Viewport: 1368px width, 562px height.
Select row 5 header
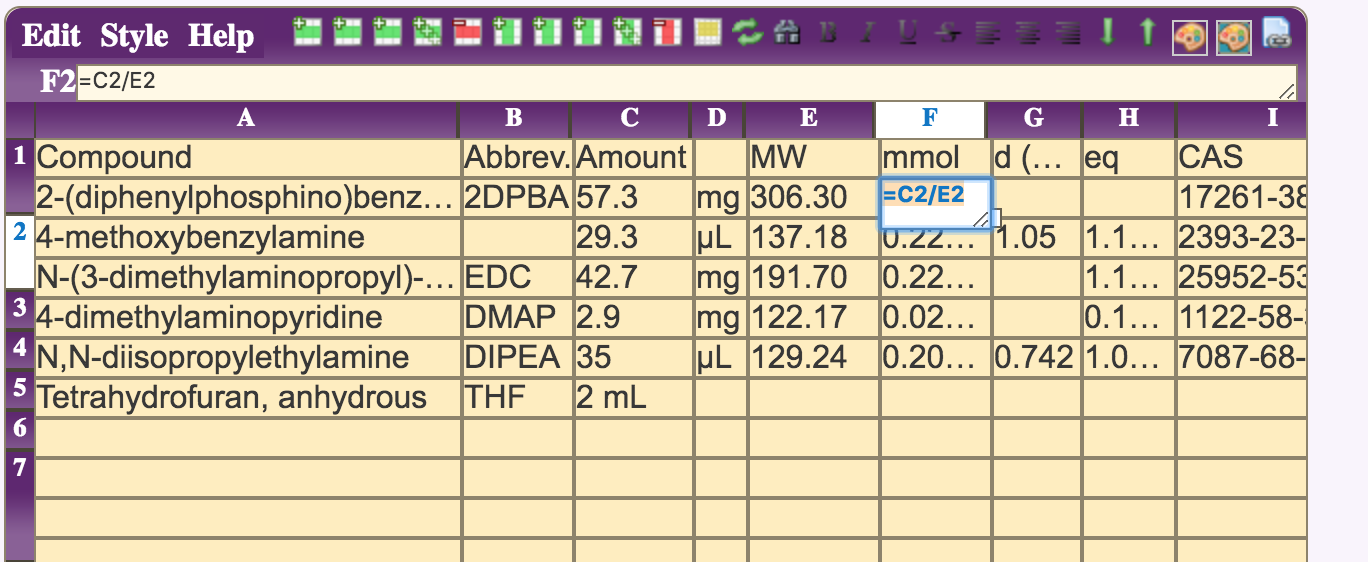pos(19,388)
